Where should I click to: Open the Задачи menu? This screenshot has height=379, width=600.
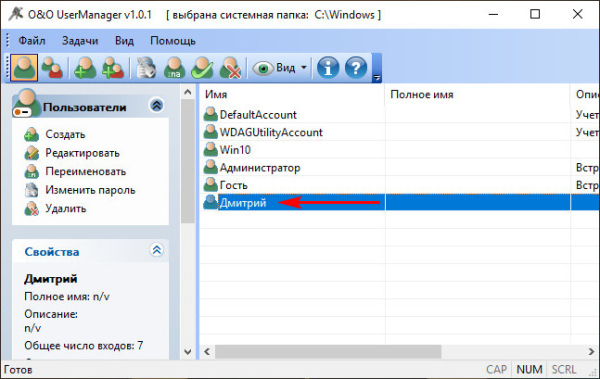[80, 41]
